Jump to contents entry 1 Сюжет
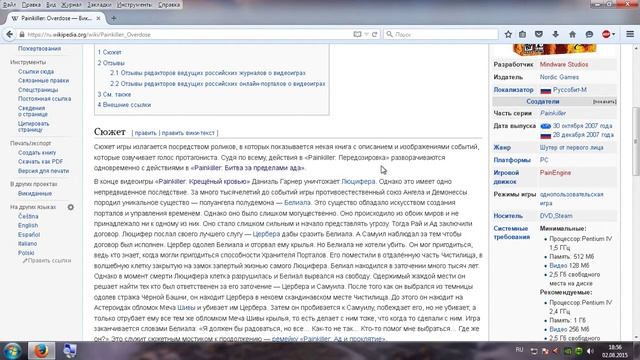This screenshot has height=360, width=640. click(109, 53)
